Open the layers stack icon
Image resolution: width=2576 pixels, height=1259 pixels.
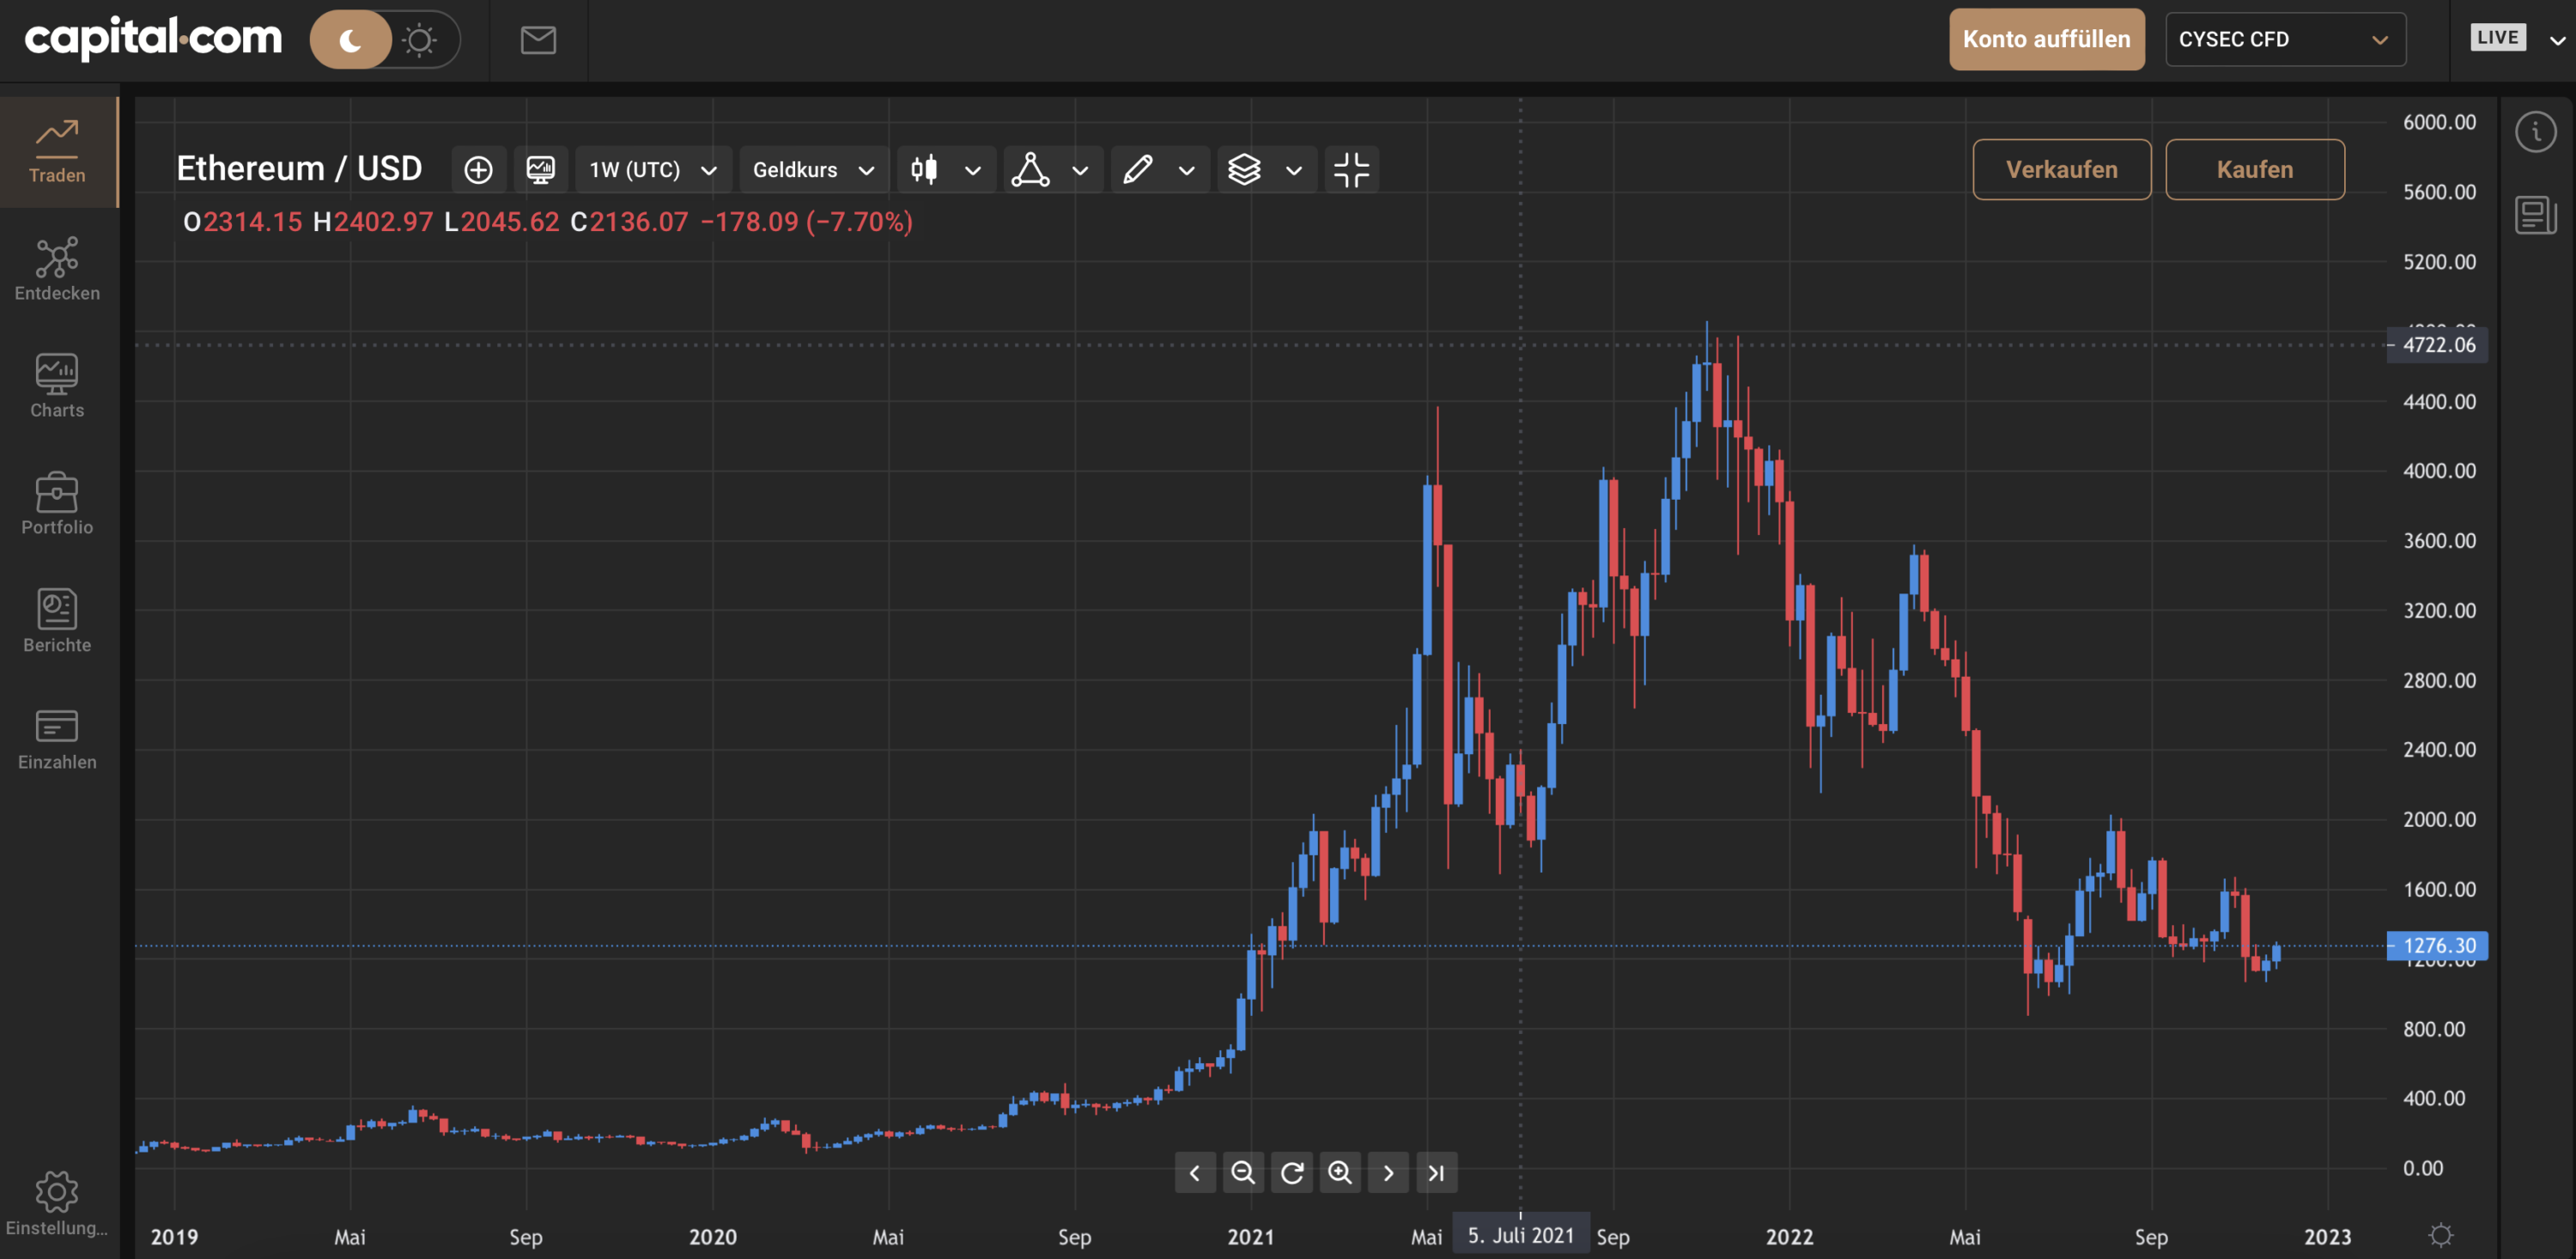1244,170
